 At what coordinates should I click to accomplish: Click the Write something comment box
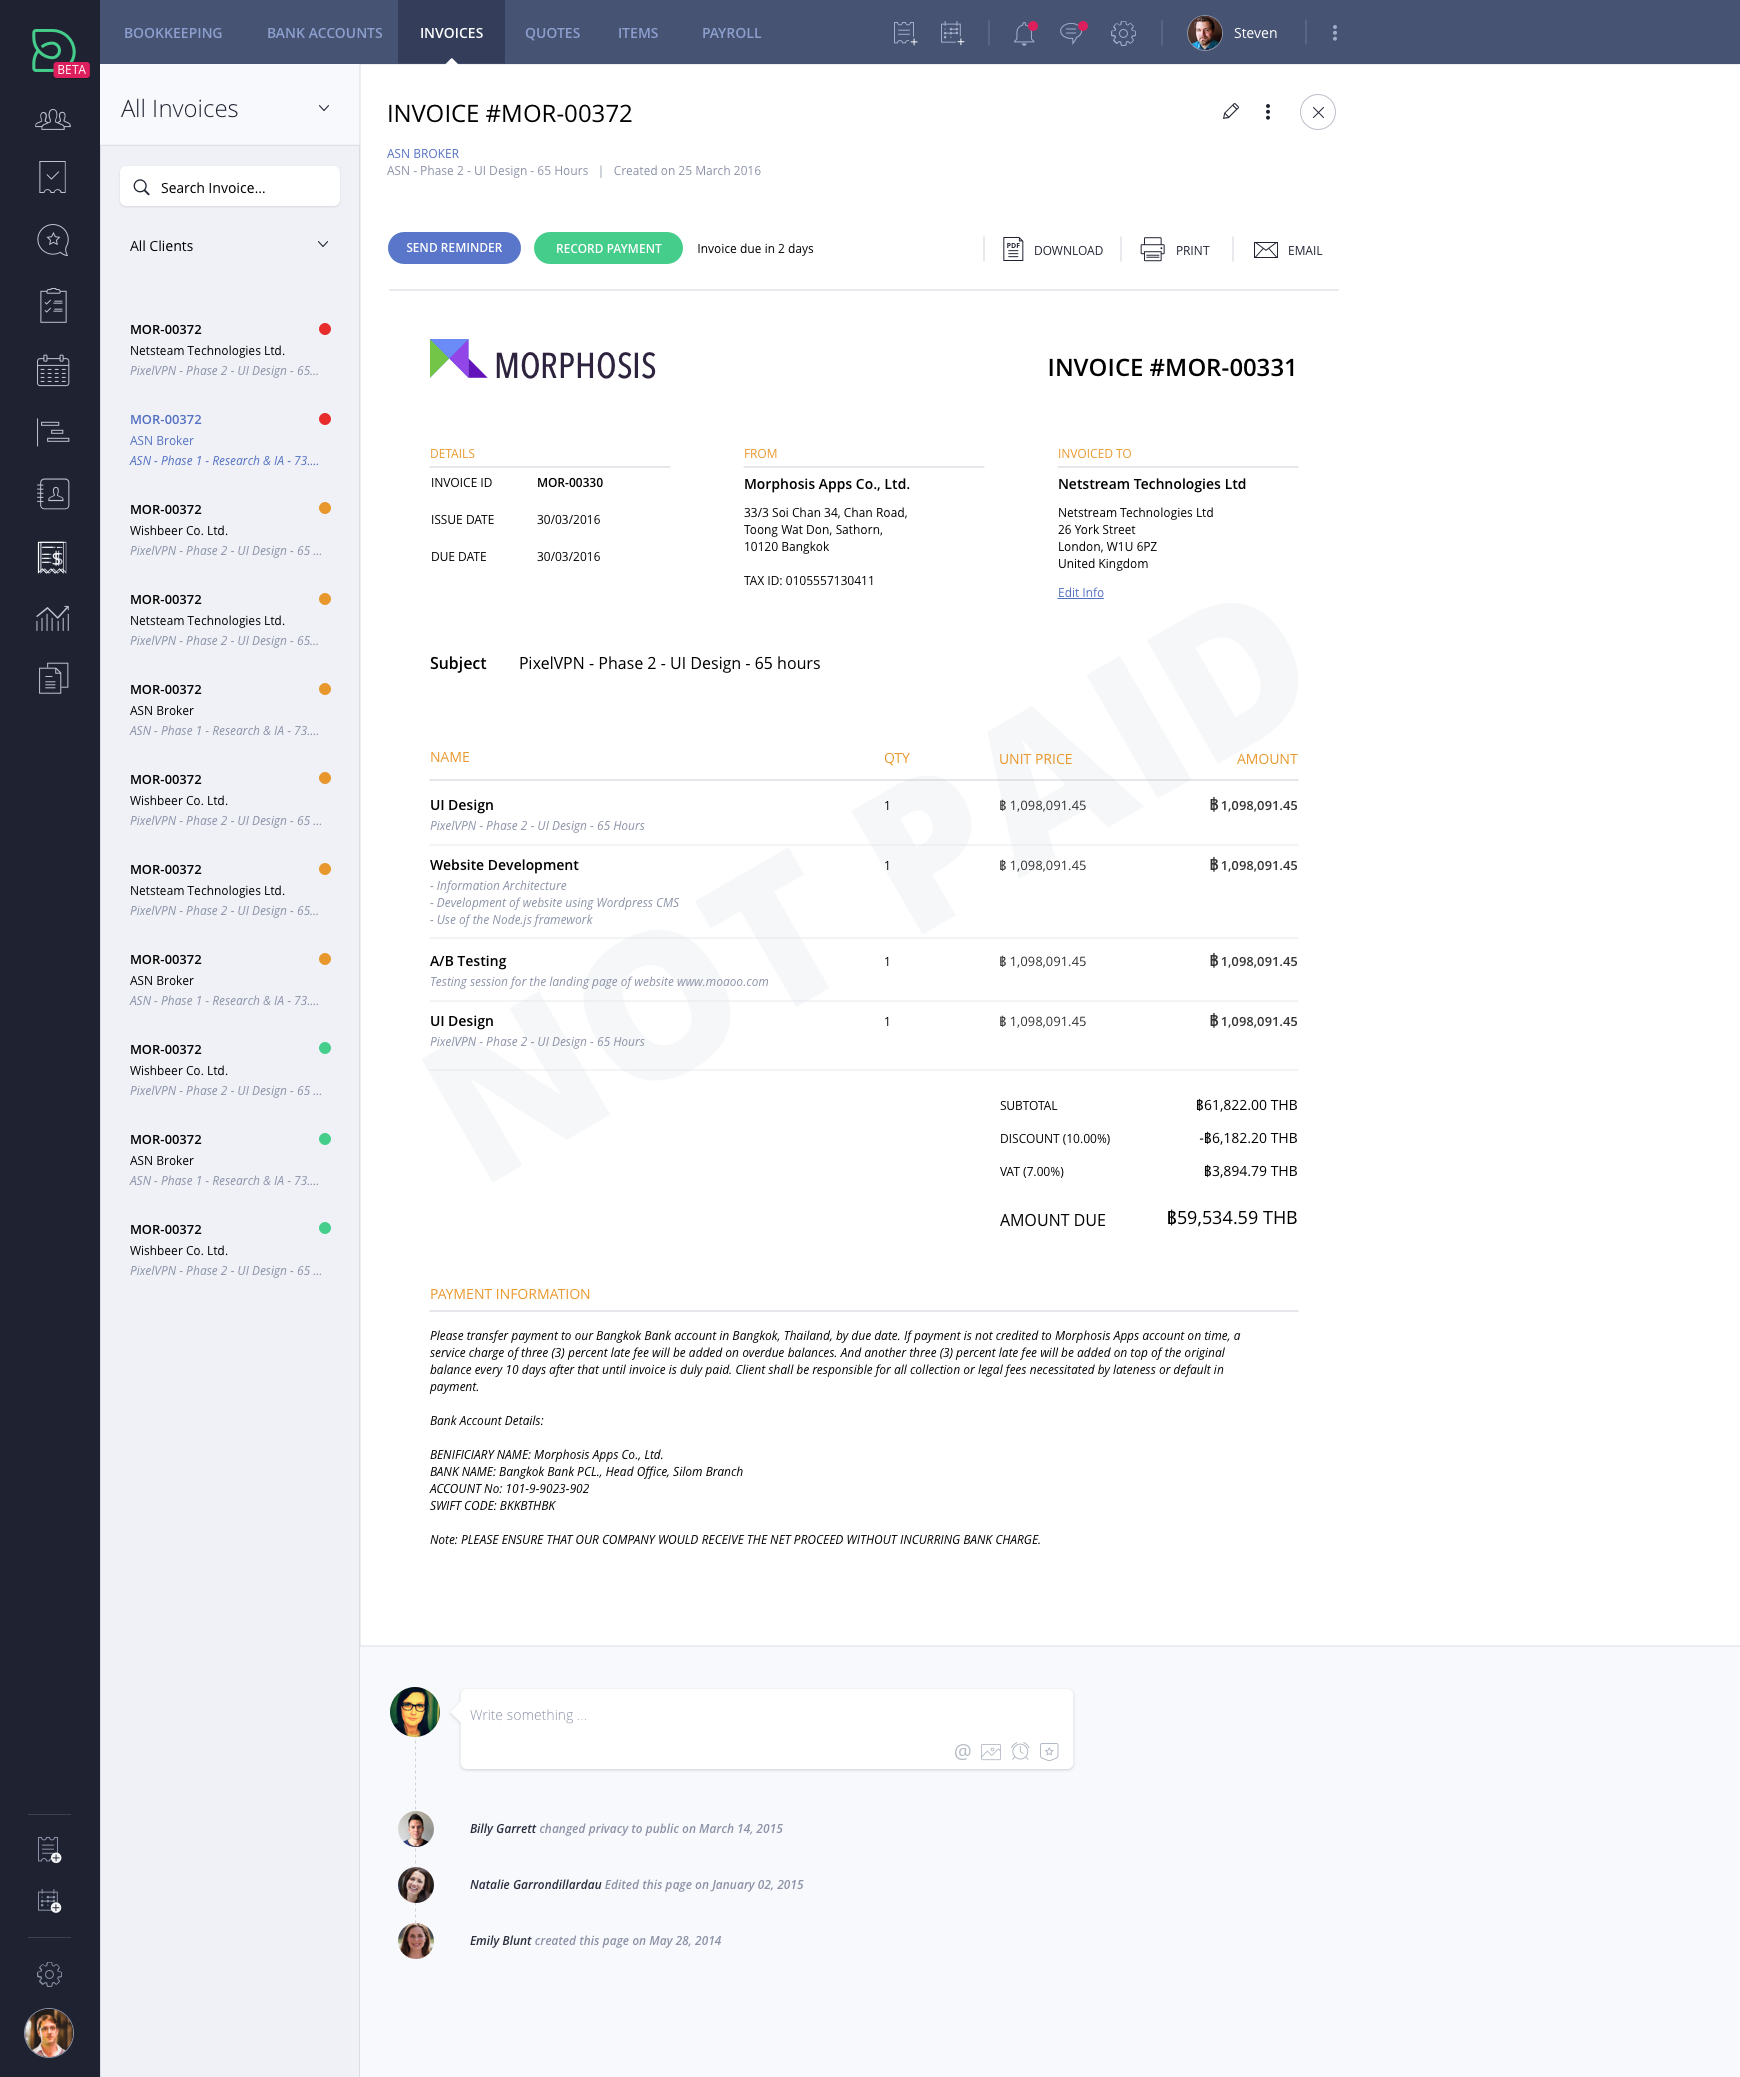pyautogui.click(x=767, y=1729)
